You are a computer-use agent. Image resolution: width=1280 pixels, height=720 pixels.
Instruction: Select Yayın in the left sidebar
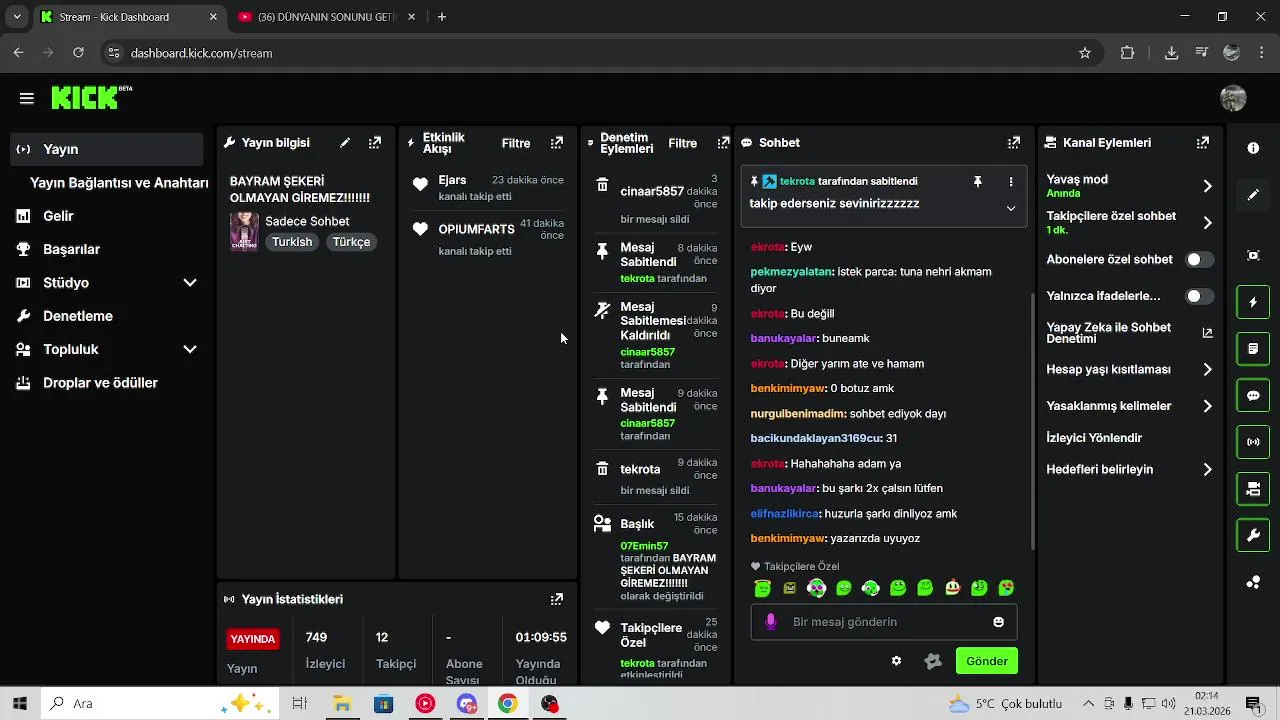click(107, 149)
